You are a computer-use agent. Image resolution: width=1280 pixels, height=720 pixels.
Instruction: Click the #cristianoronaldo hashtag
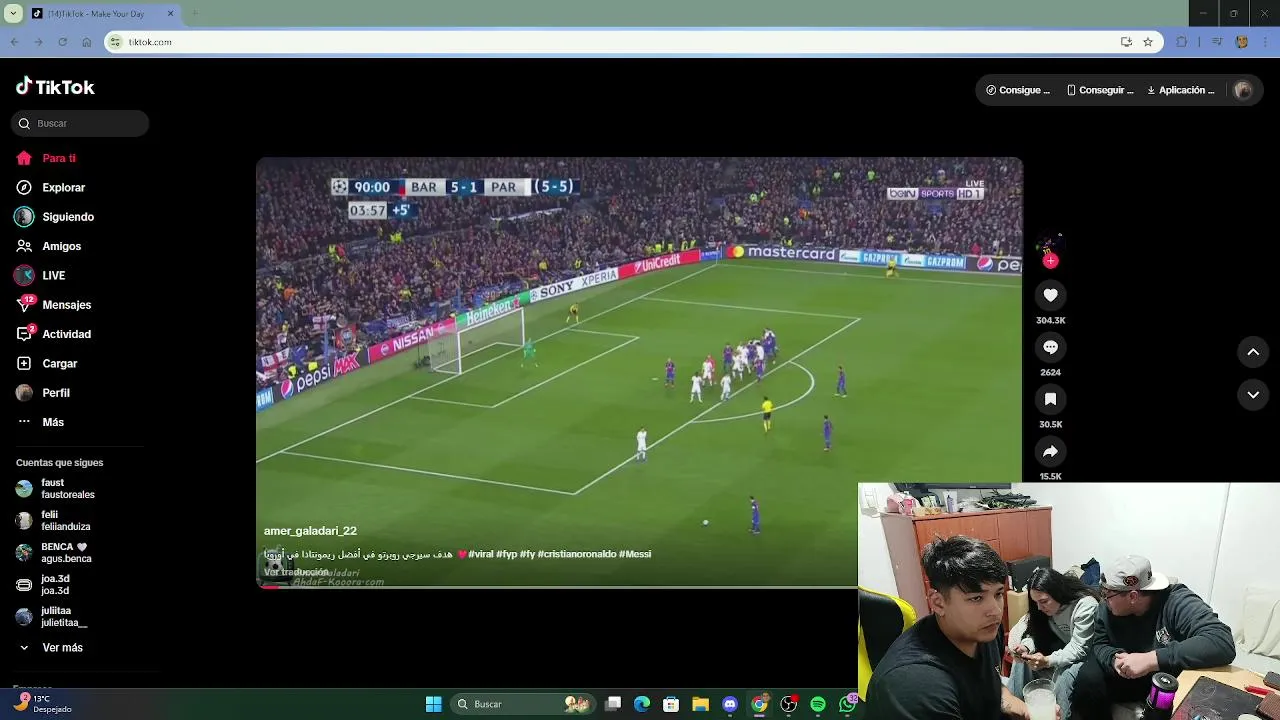[577, 554]
